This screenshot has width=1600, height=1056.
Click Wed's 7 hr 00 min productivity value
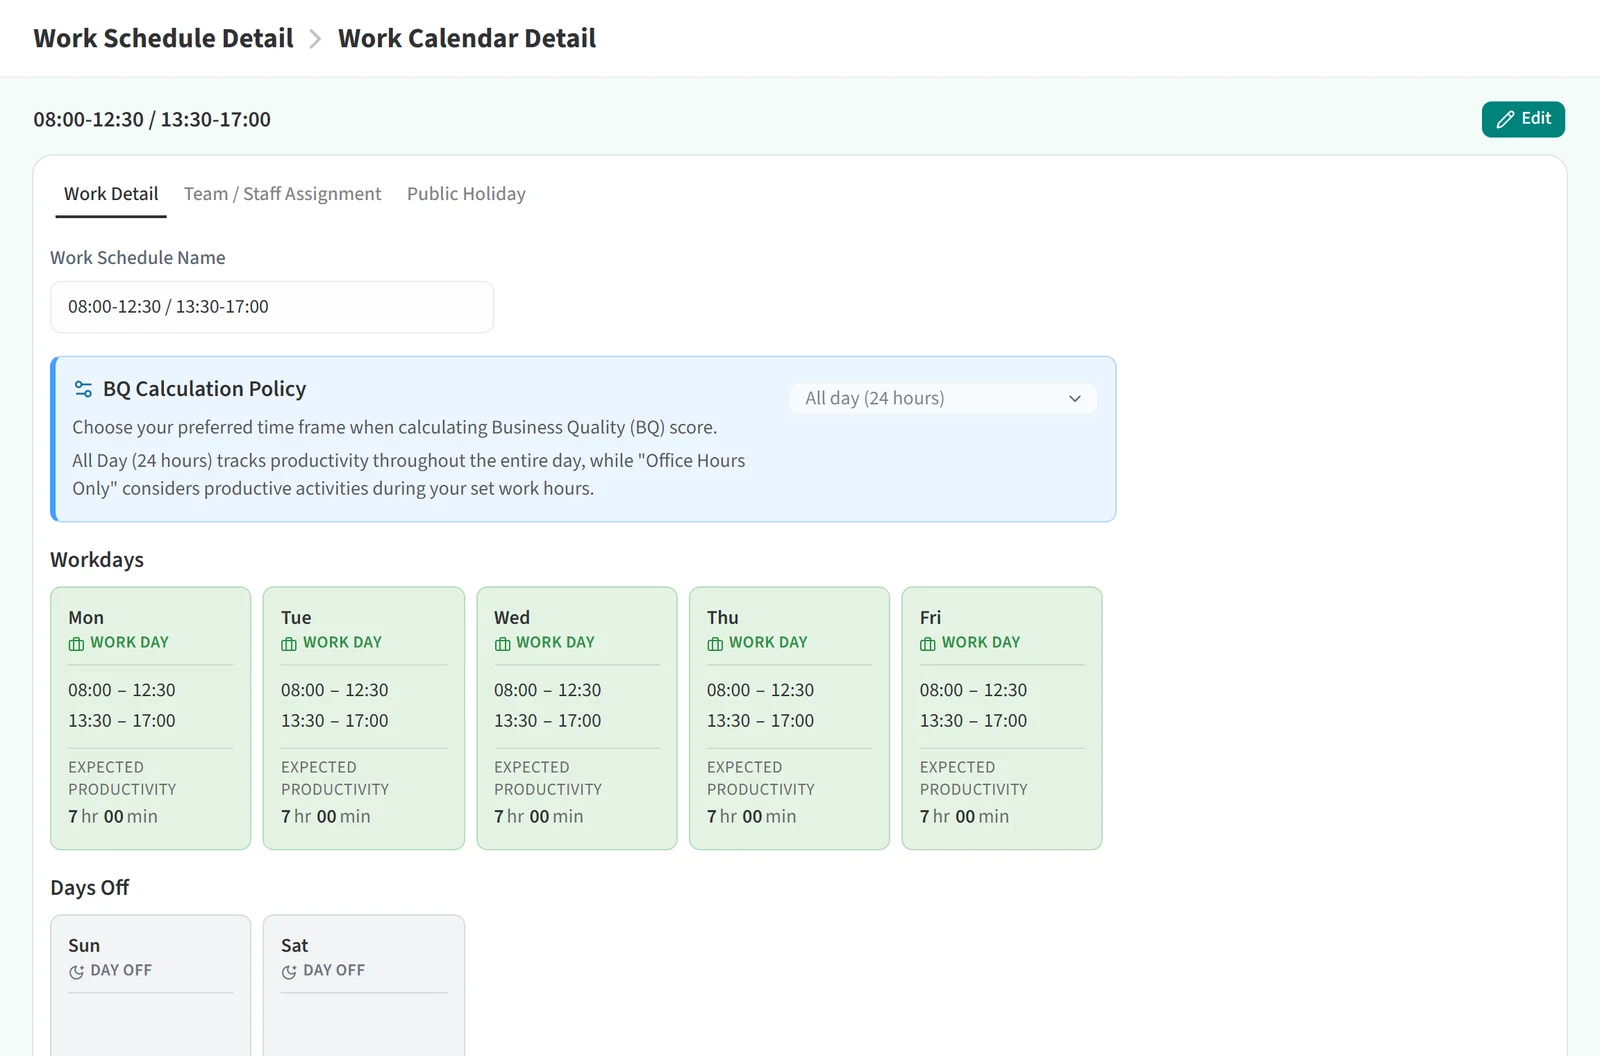tap(539, 817)
